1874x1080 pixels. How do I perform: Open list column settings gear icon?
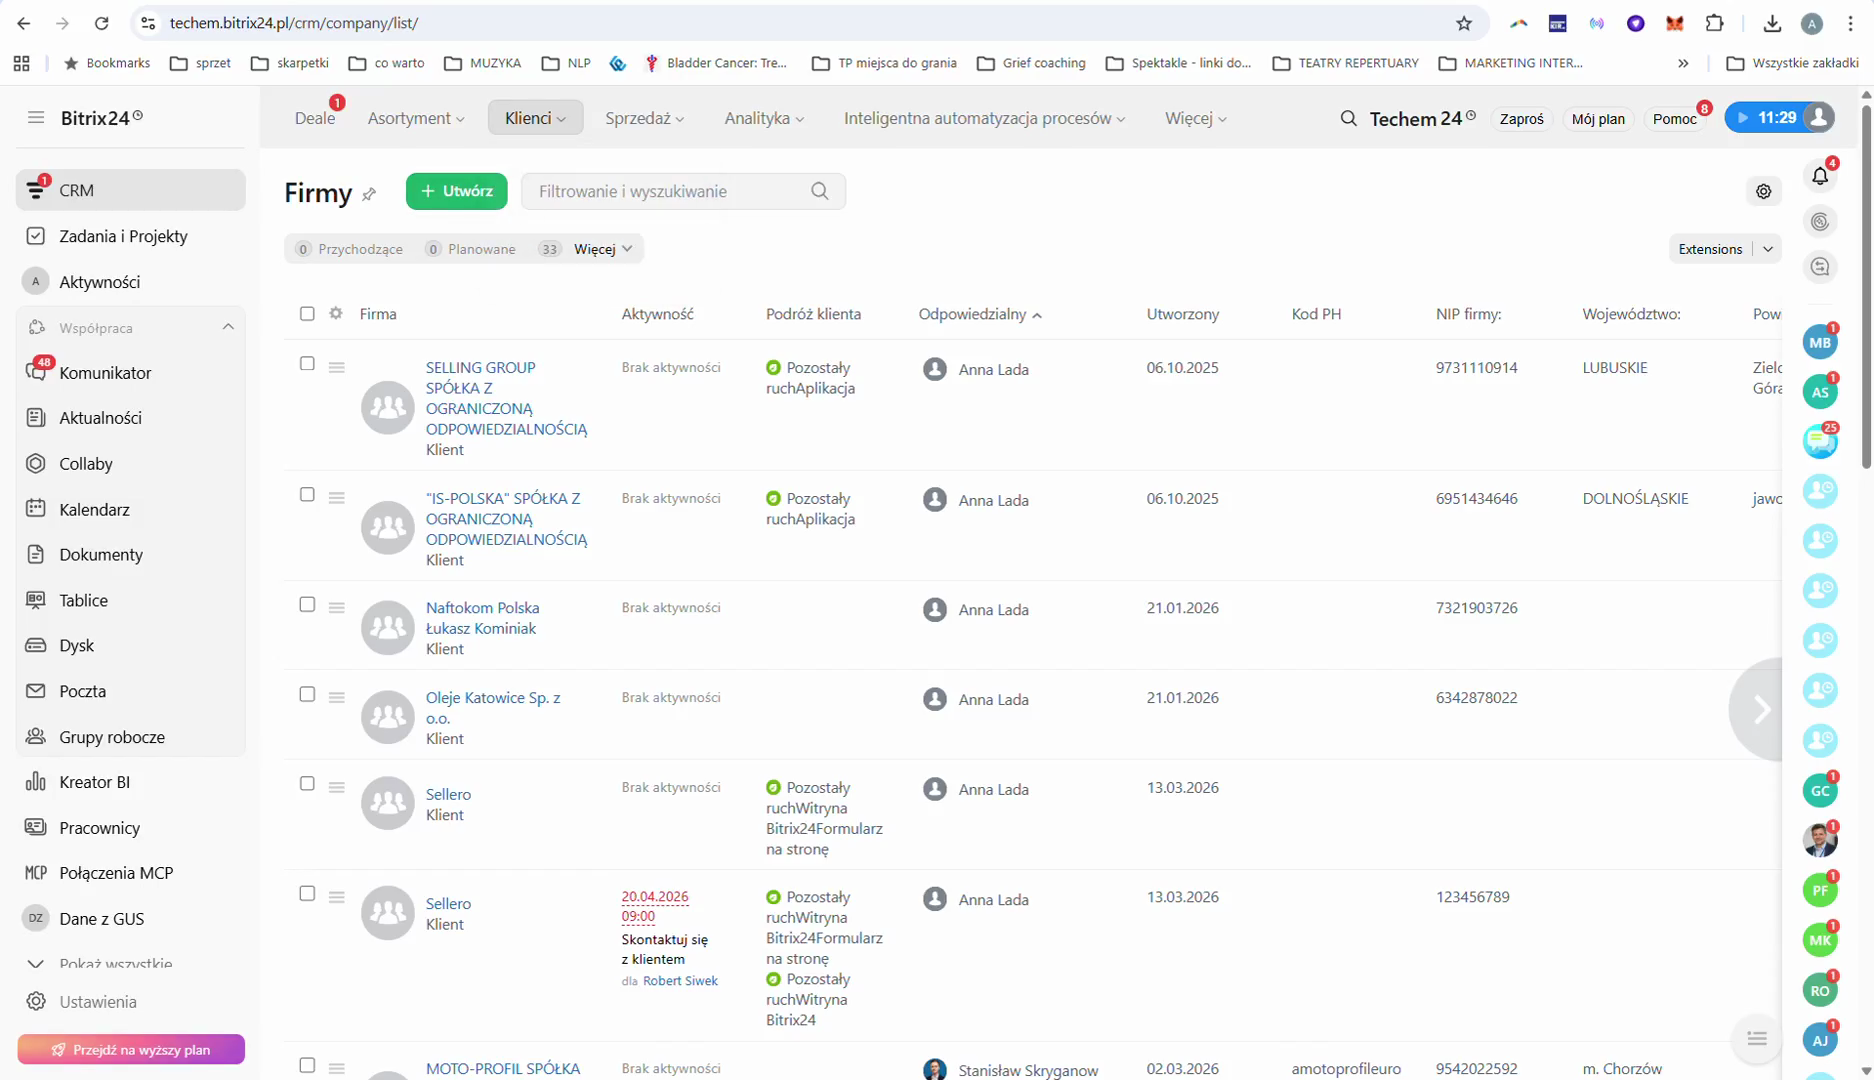[x=336, y=313]
